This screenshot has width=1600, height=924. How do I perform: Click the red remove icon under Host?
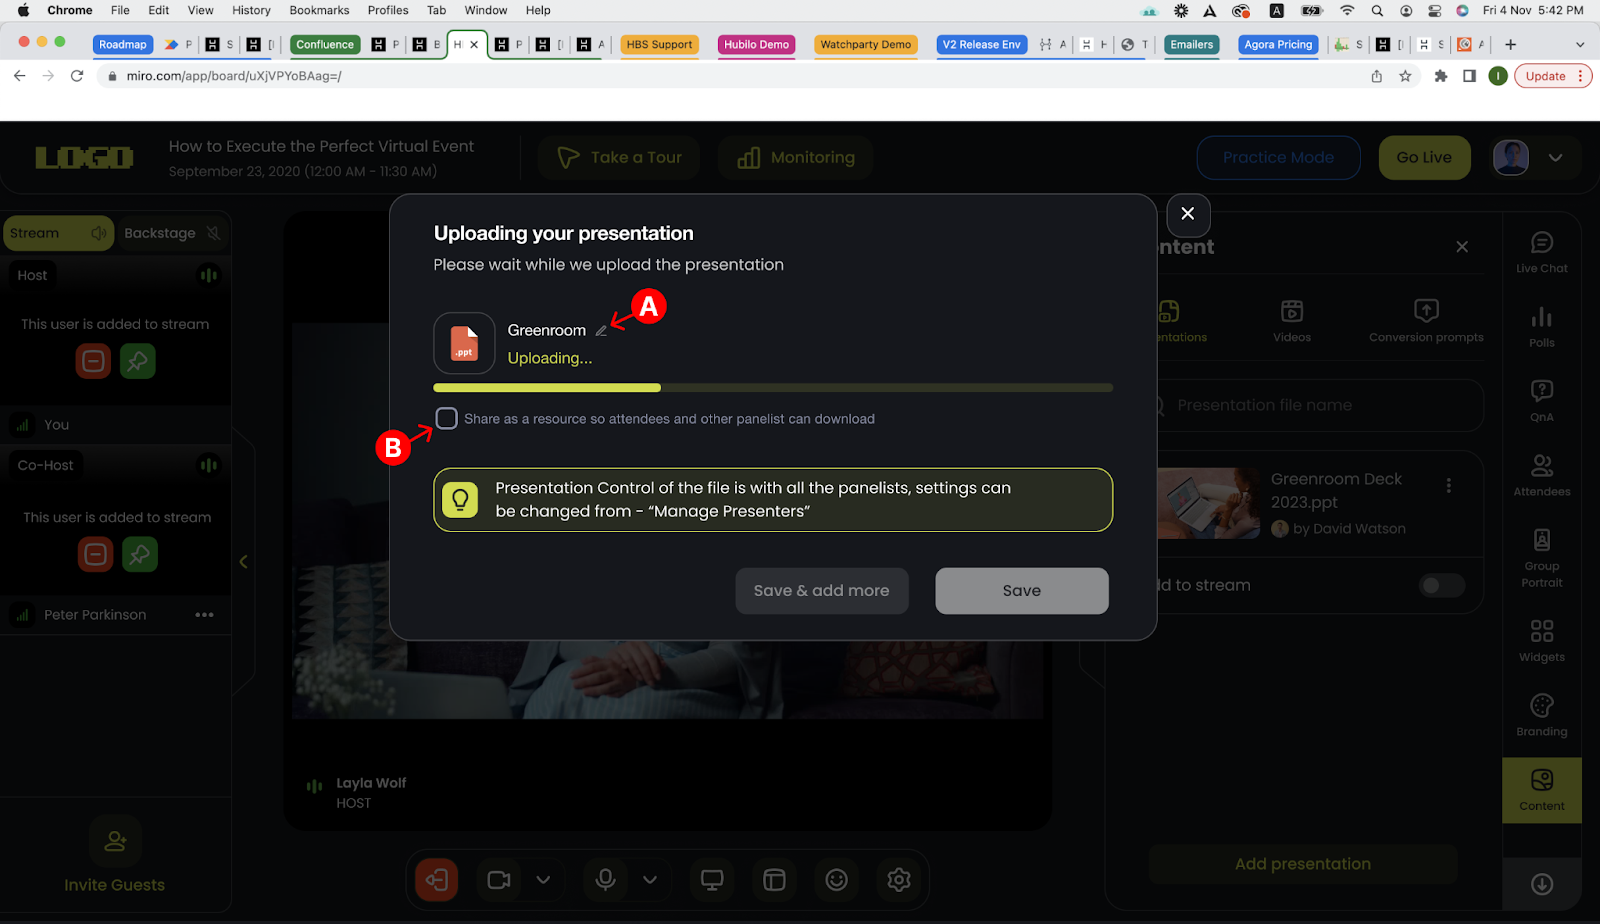[x=93, y=361]
